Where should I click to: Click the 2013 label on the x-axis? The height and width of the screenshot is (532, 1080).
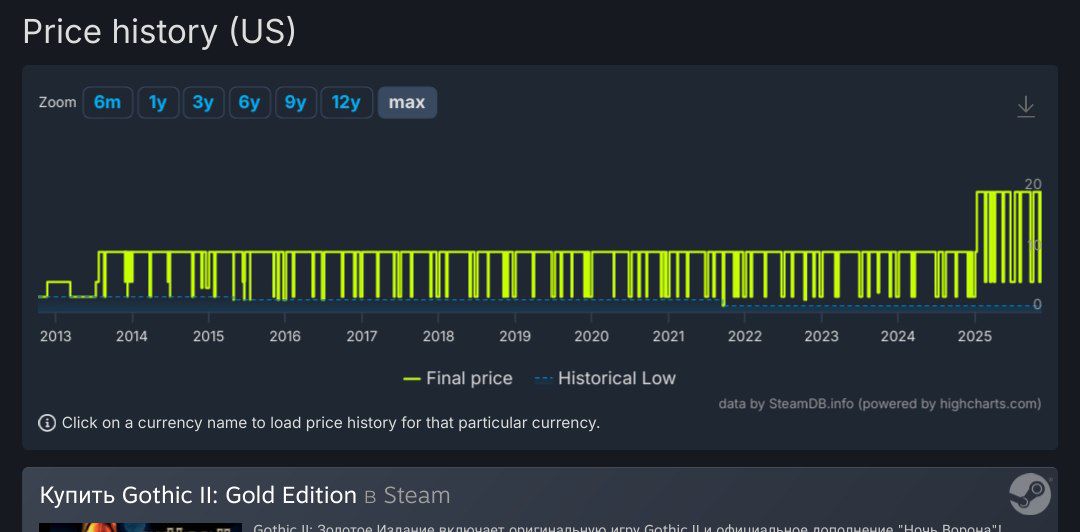[x=55, y=336]
